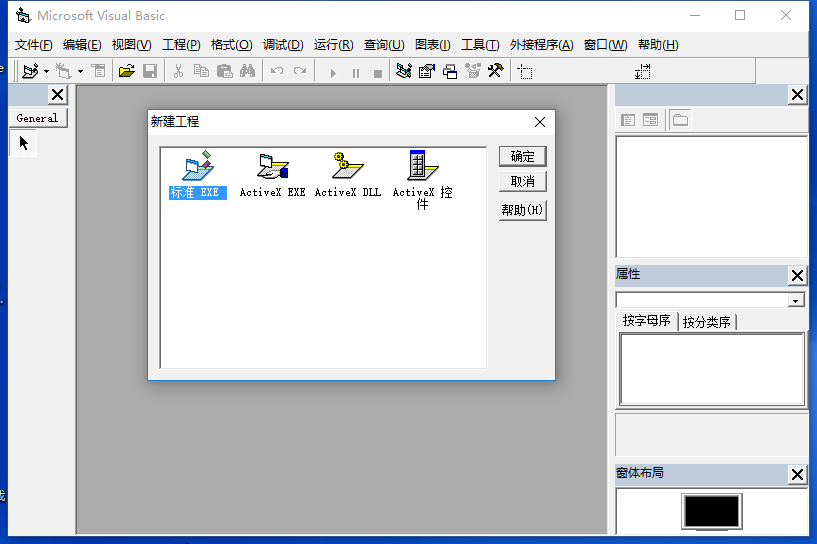Open the 工具(T) menu
Viewport: 817px width, 544px height.
480,45
